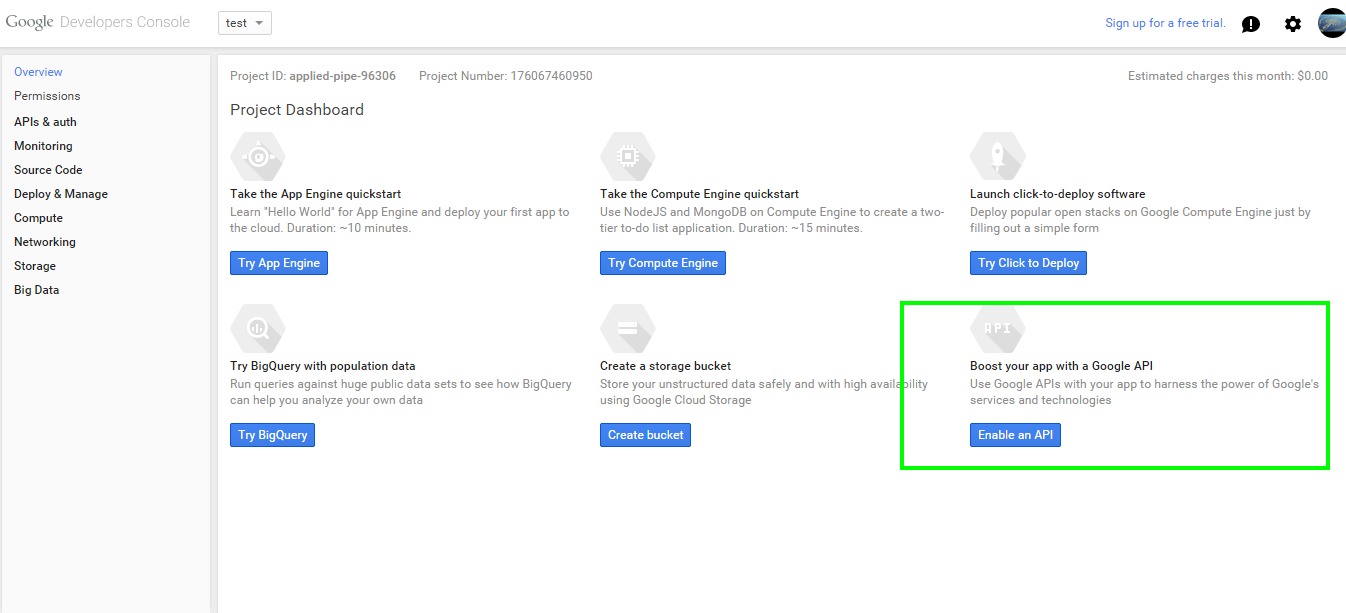Expand Deploy & Manage in the sidebar
The image size is (1346, 613).
pyautogui.click(x=61, y=194)
